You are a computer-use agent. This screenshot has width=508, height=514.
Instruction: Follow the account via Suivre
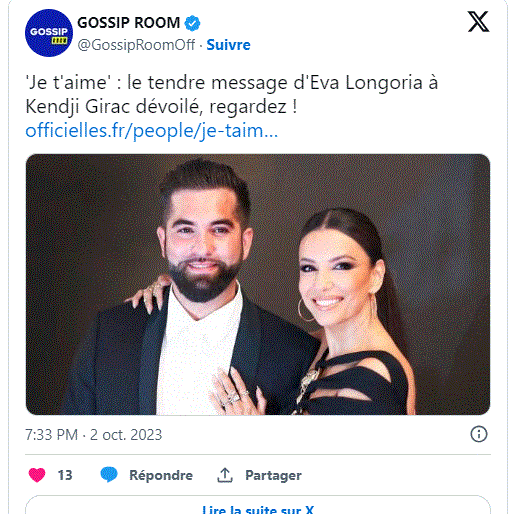pos(228,45)
